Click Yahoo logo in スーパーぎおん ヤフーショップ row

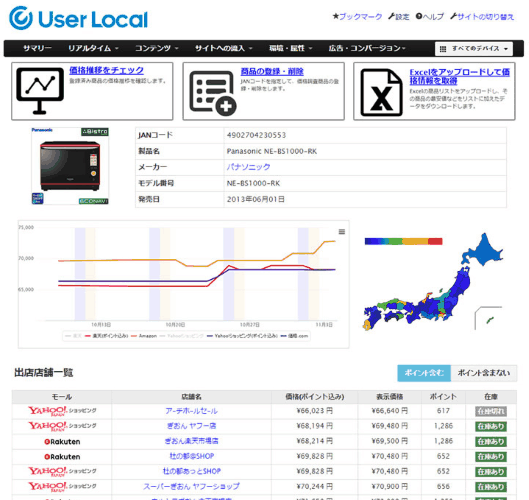point(62,486)
